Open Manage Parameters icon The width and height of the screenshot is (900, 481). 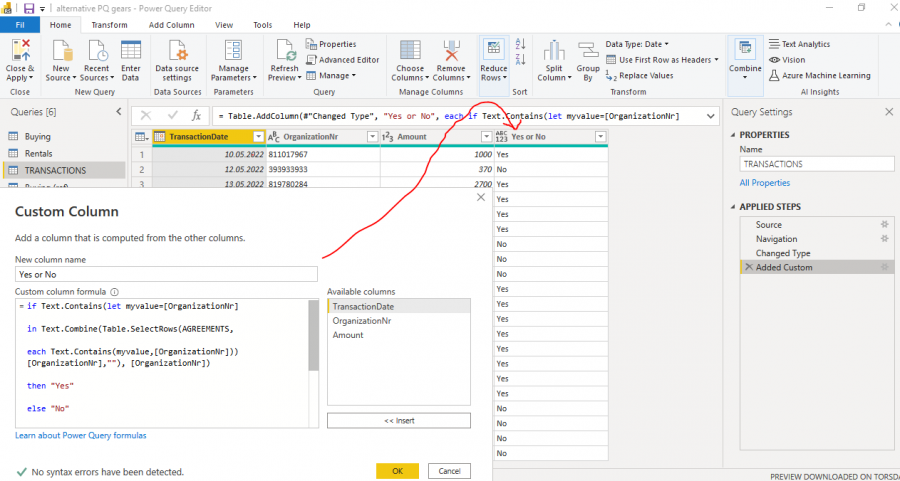(234, 51)
